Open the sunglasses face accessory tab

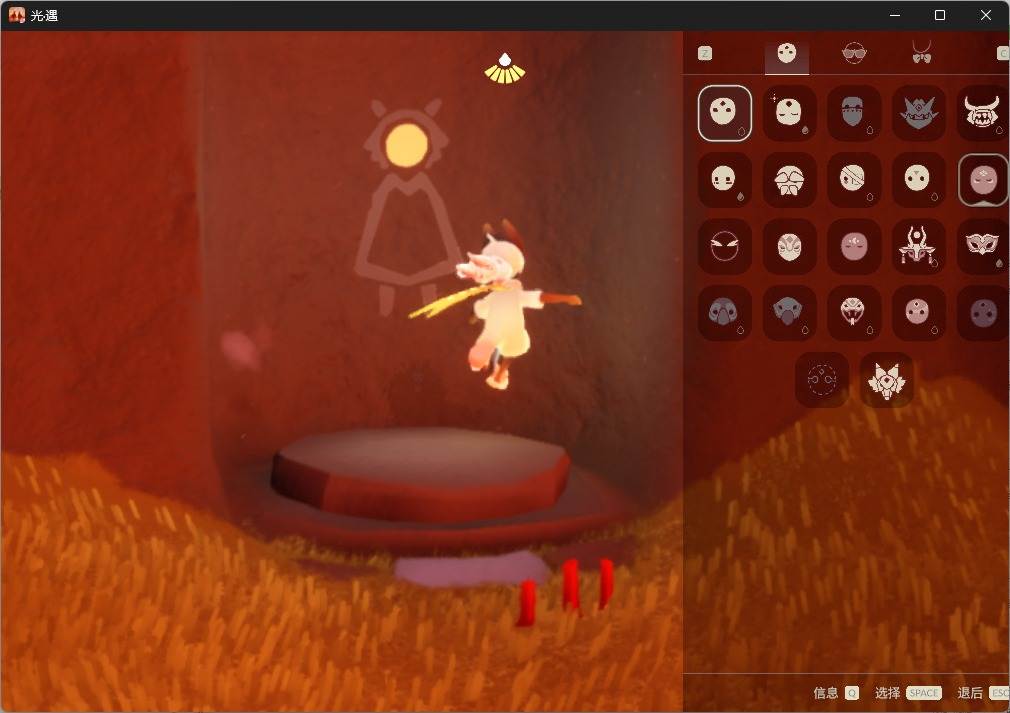pos(854,53)
